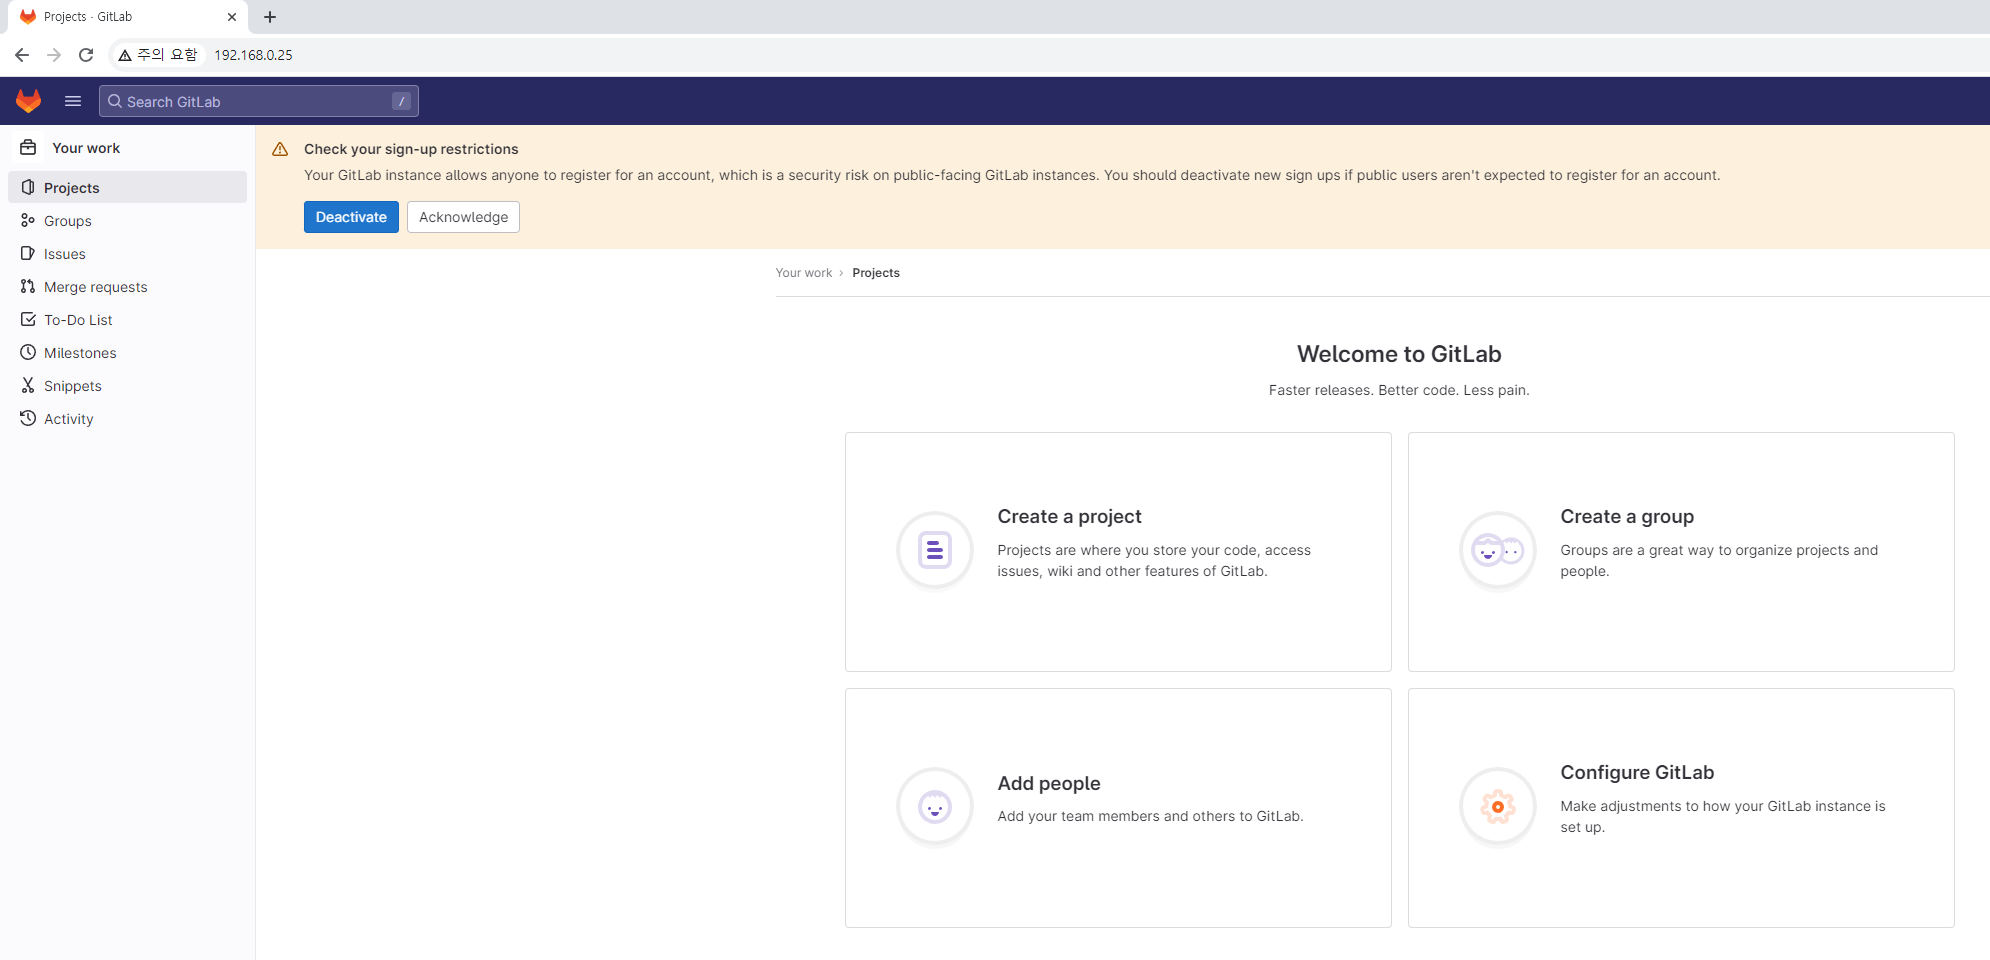Image resolution: width=1990 pixels, height=960 pixels.
Task: Click 'Faster releases. Better code. Less pain.' text
Action: (x=1399, y=390)
